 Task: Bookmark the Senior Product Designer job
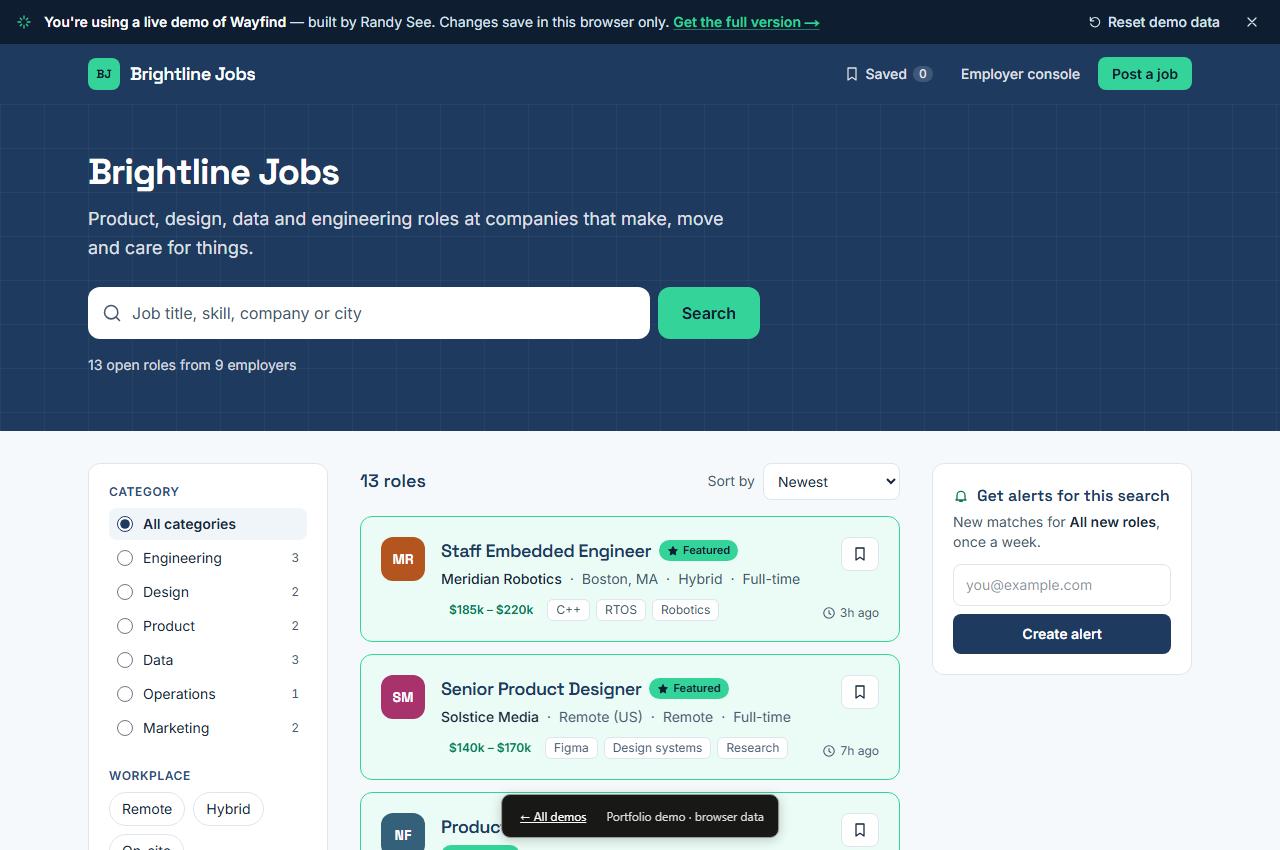click(x=860, y=692)
